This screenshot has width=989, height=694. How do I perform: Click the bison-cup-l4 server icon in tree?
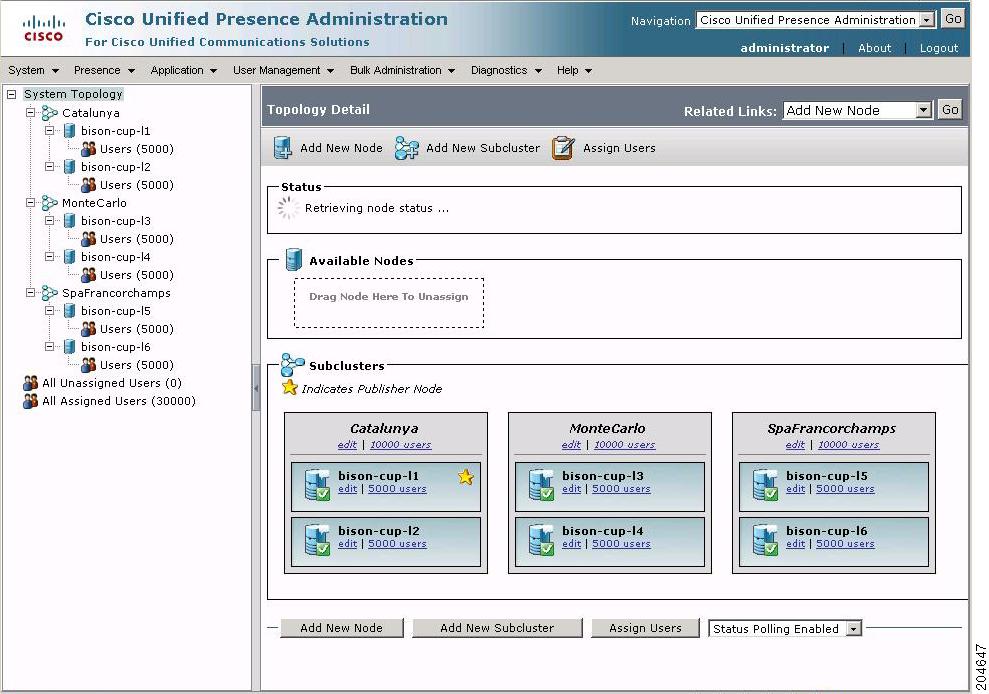point(70,257)
